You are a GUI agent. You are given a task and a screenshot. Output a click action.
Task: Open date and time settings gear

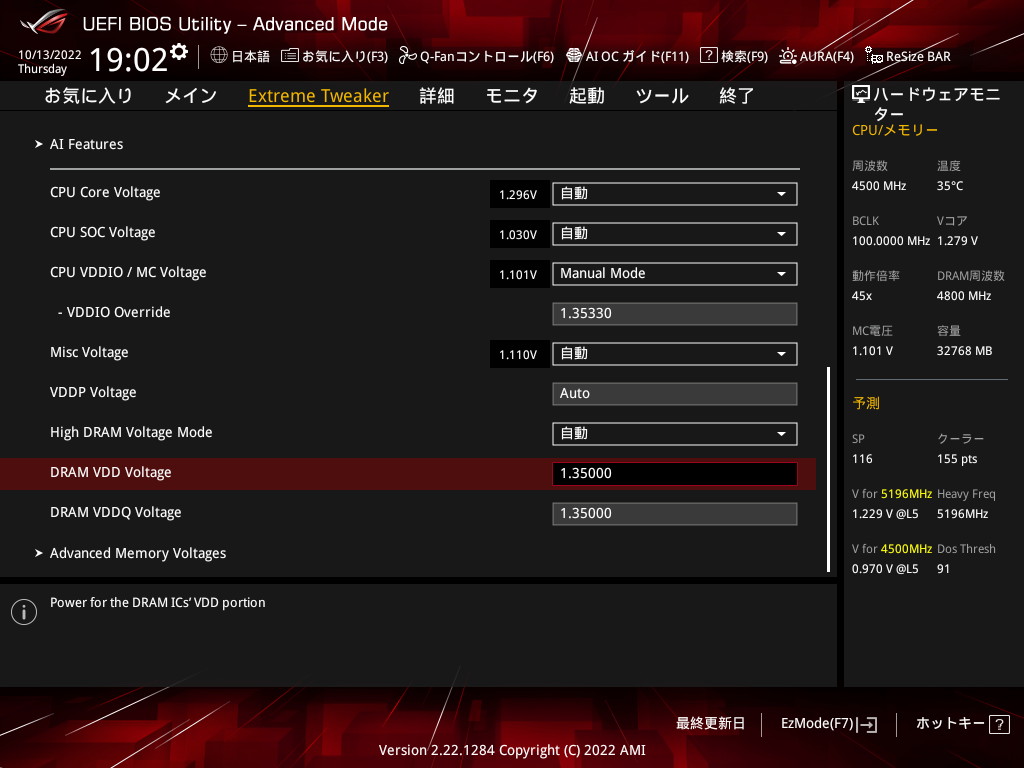(179, 52)
